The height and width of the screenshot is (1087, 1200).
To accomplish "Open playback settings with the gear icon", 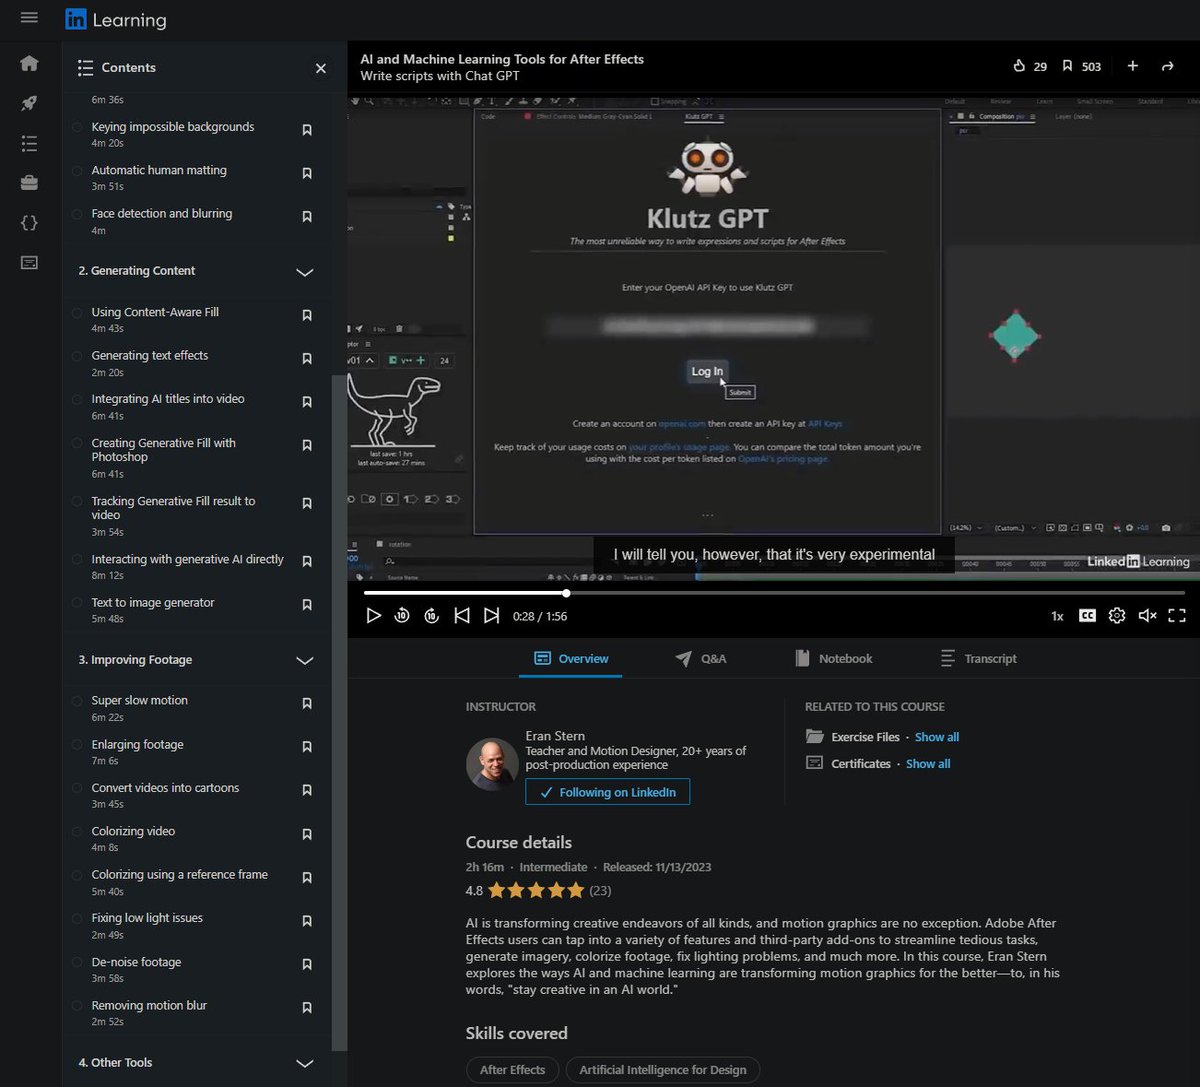I will [1116, 615].
